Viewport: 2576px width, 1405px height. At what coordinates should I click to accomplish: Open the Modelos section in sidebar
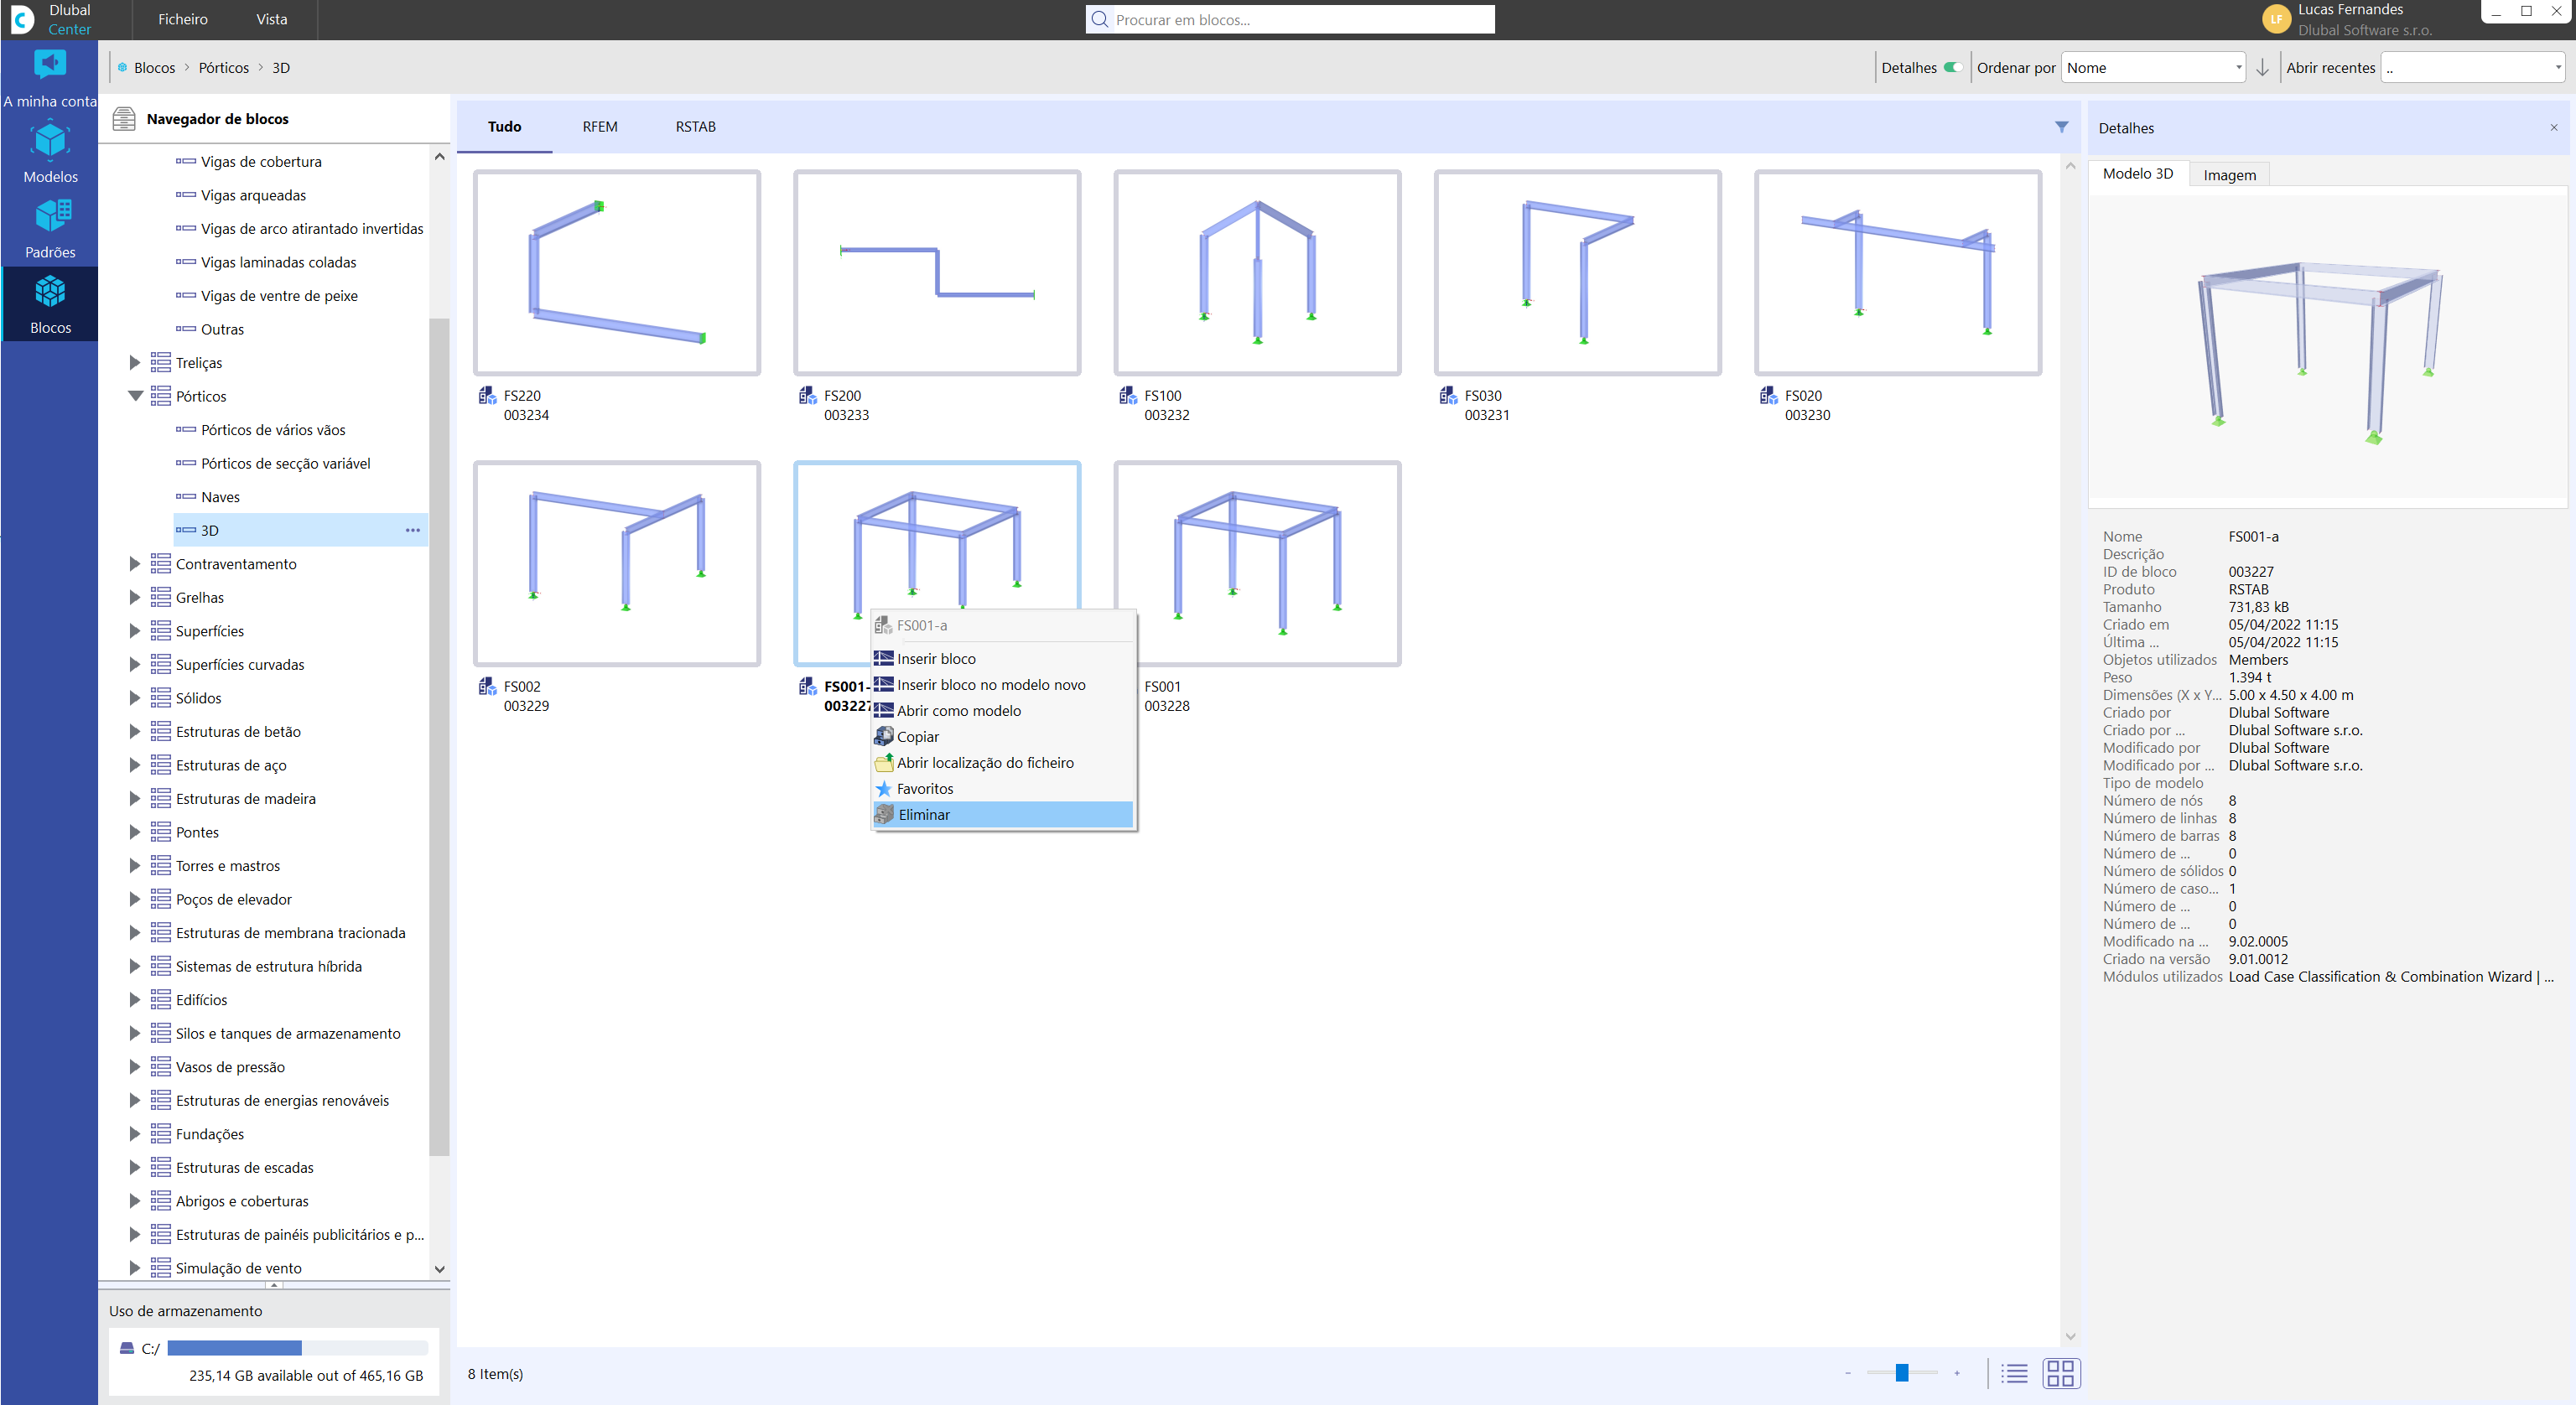tap(50, 152)
